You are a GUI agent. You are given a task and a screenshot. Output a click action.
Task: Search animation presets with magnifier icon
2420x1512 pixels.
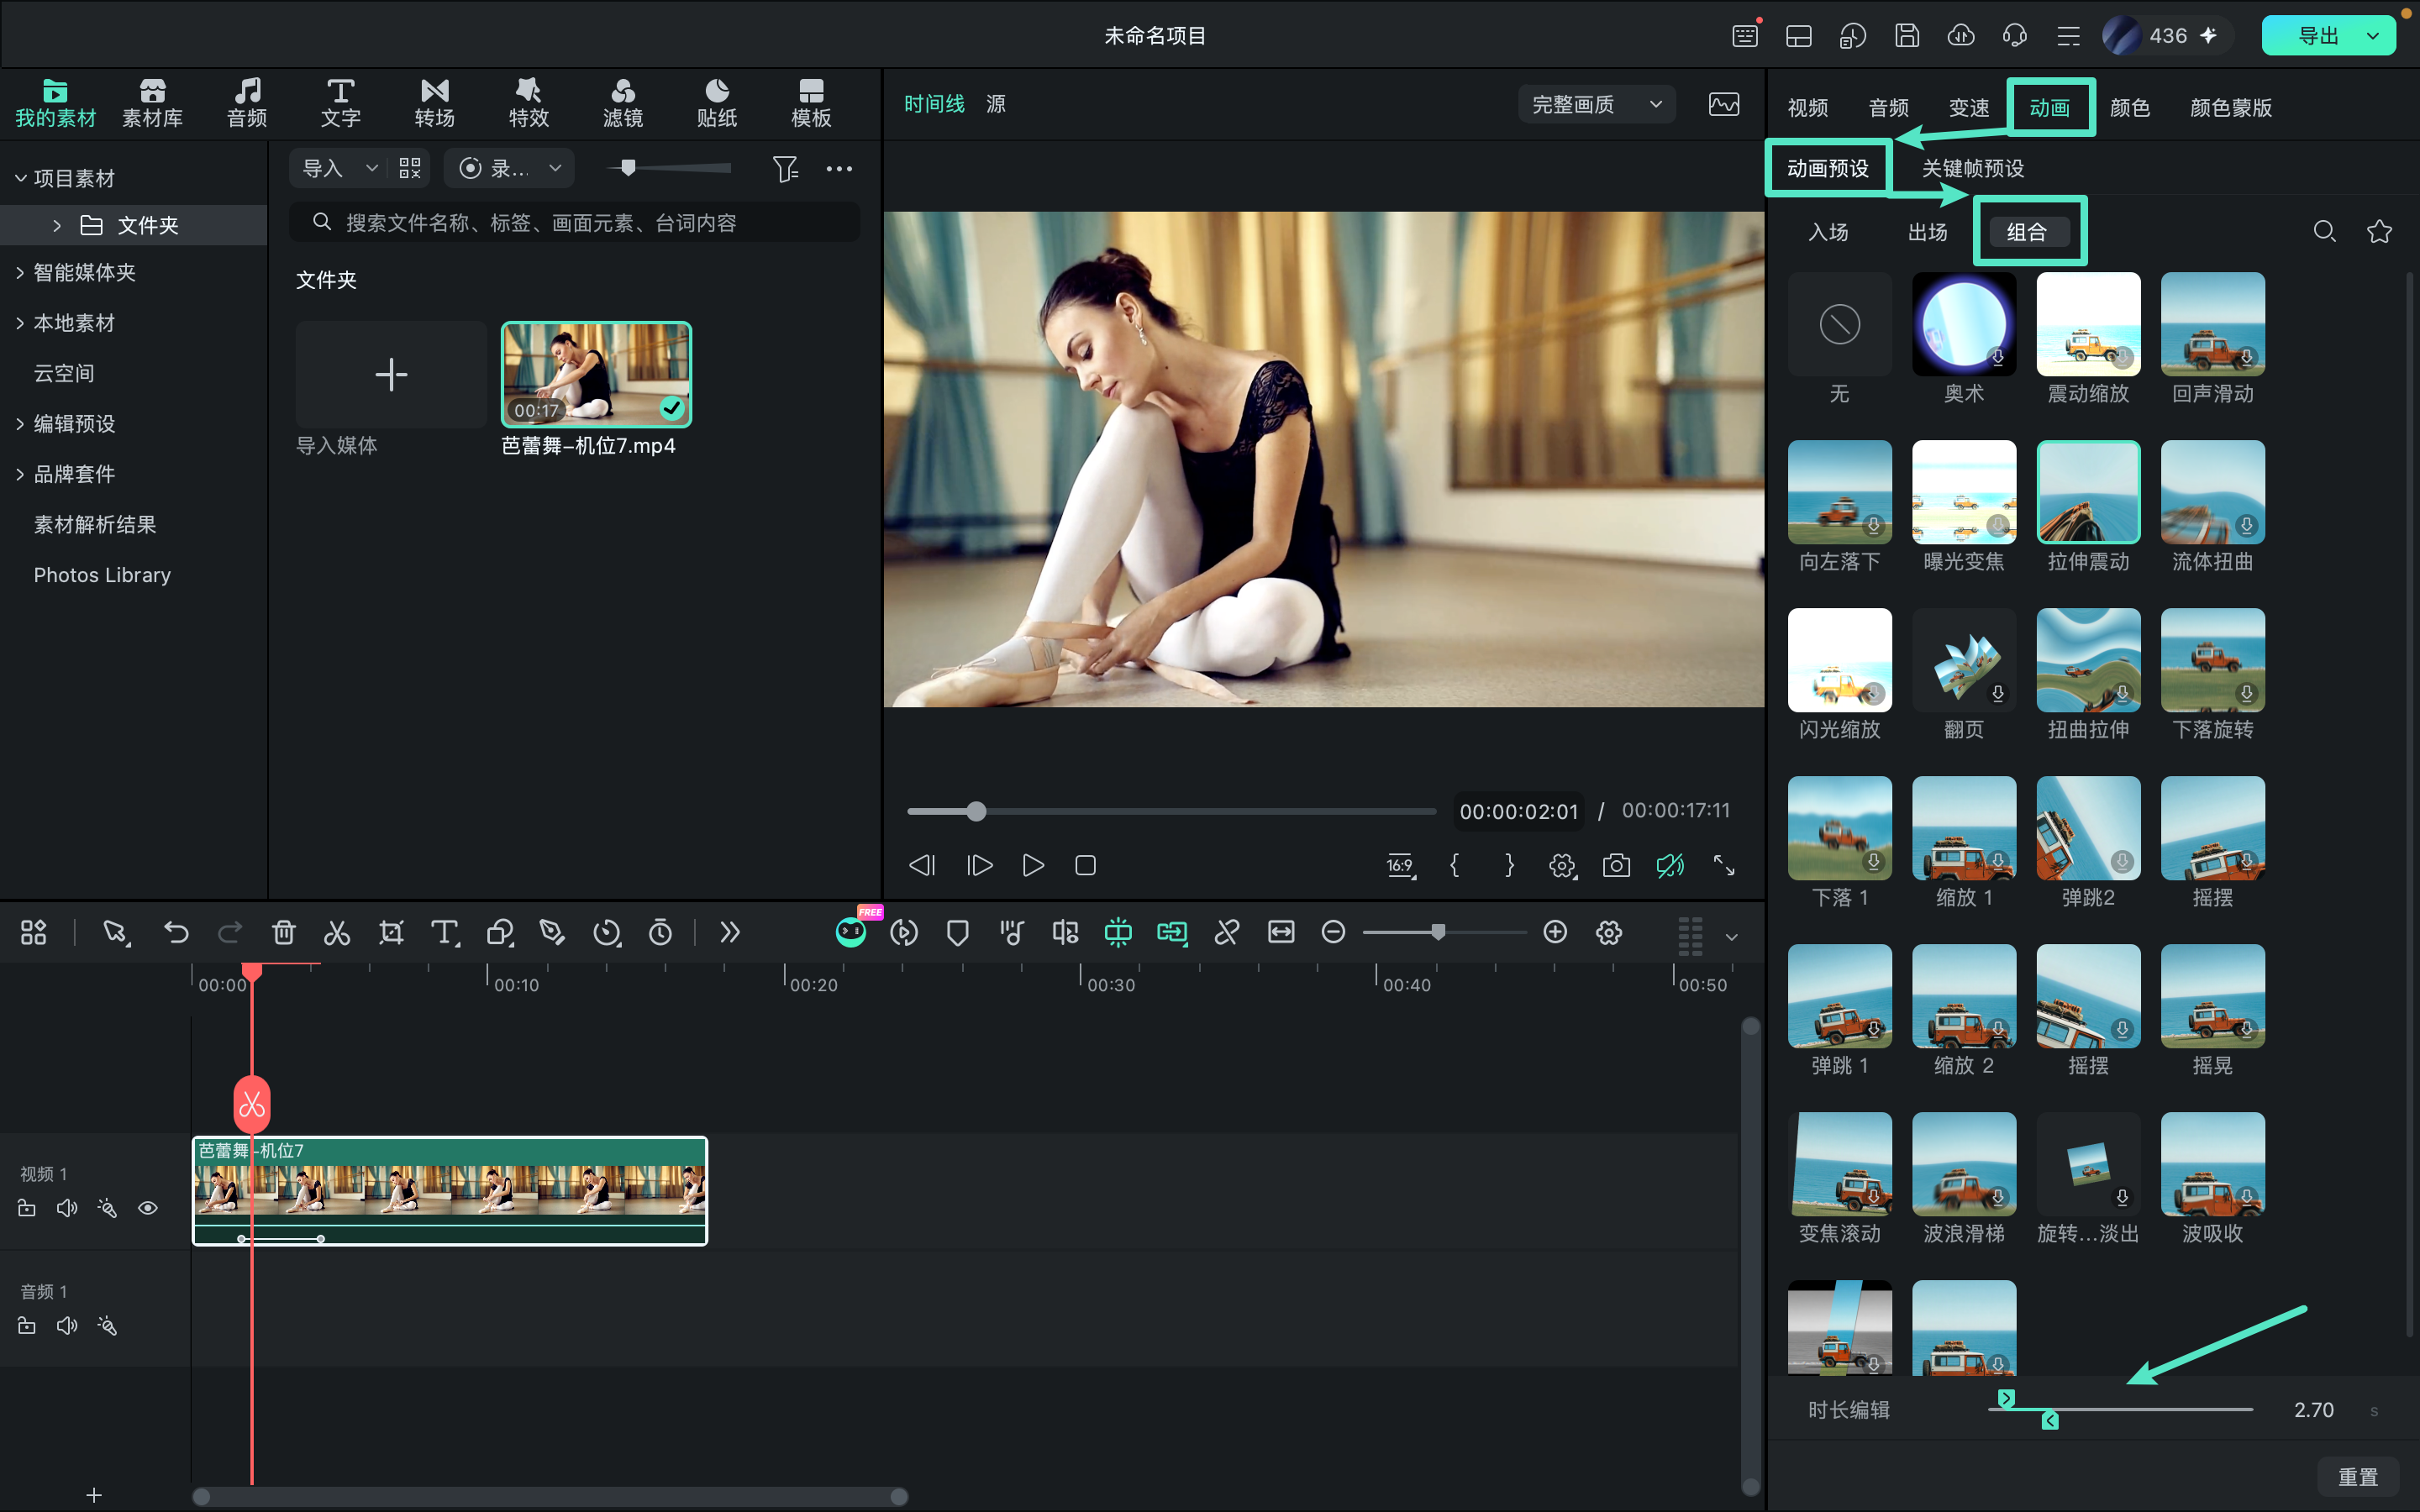click(x=2325, y=232)
